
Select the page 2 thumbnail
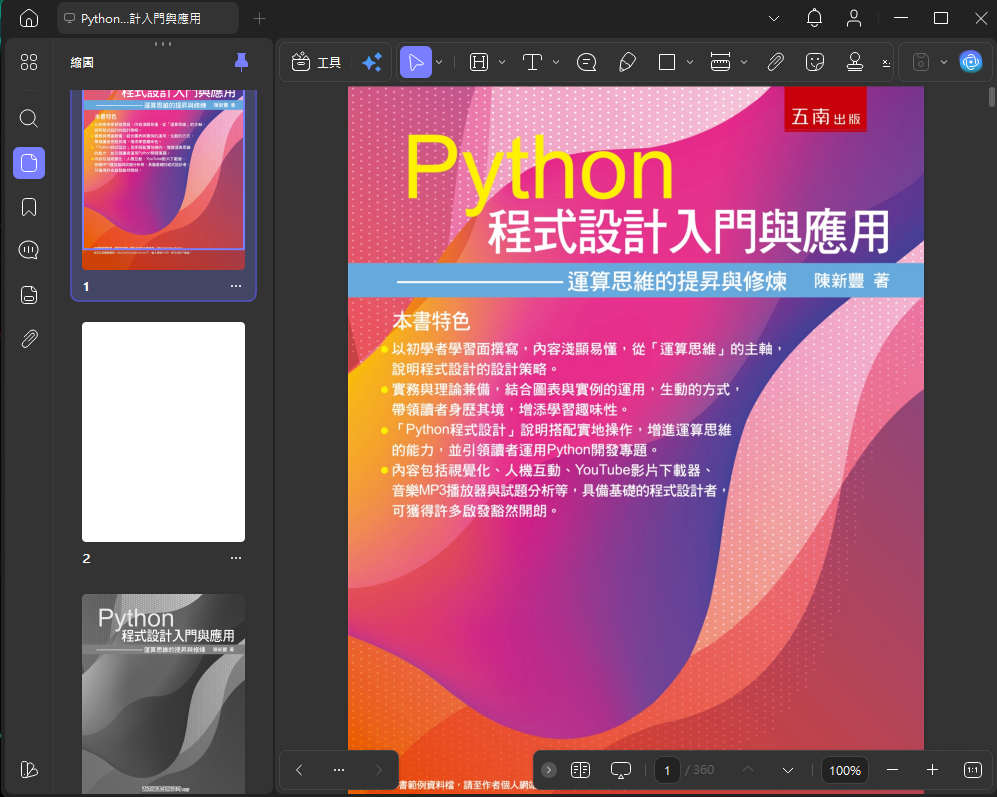(x=163, y=432)
